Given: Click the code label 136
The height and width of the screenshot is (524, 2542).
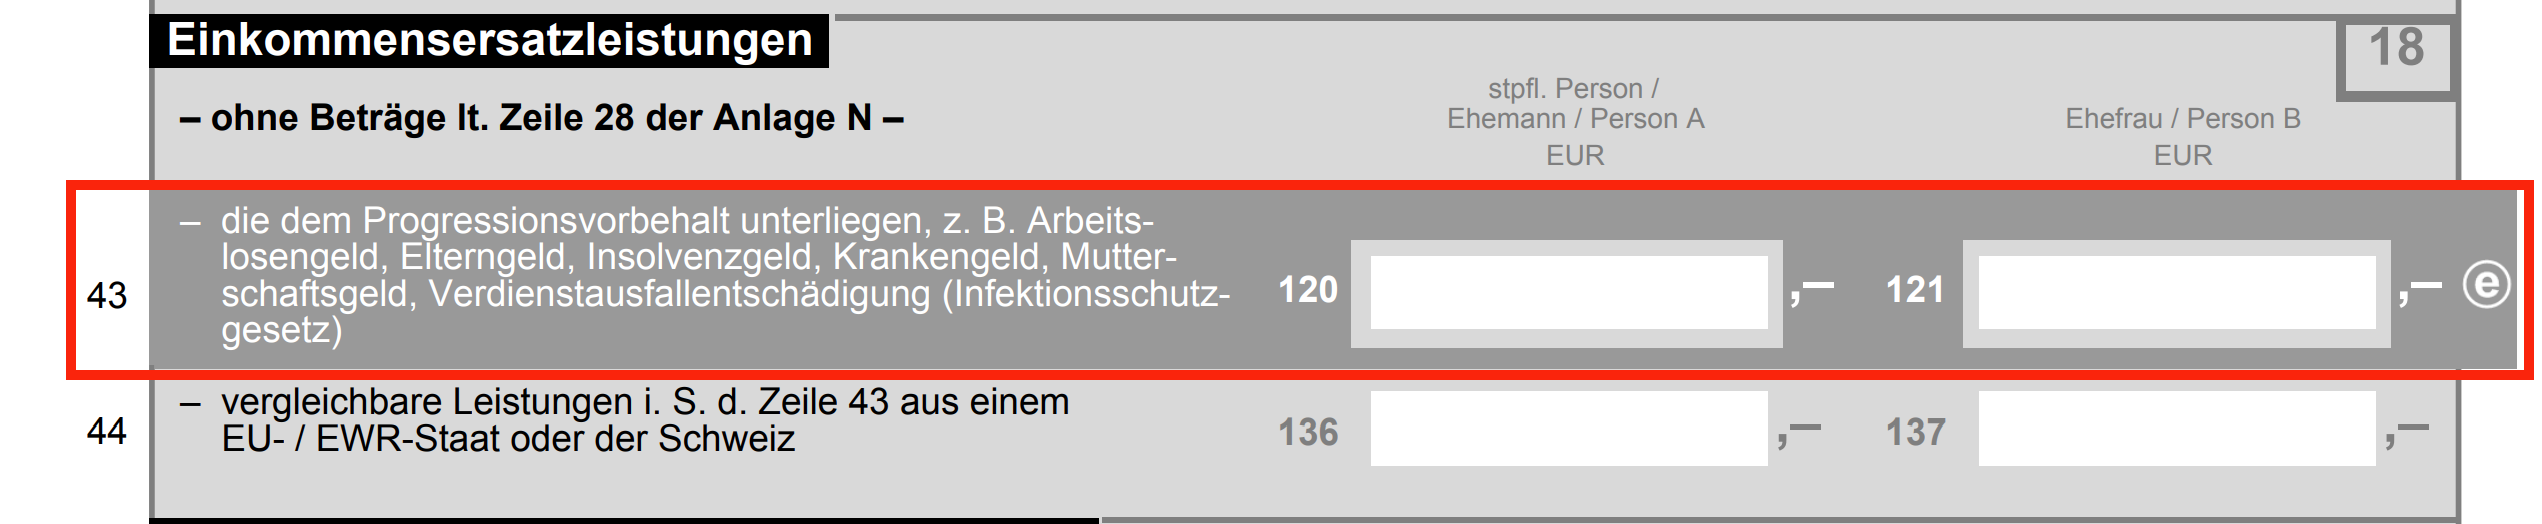Looking at the screenshot, I should 1308,432.
